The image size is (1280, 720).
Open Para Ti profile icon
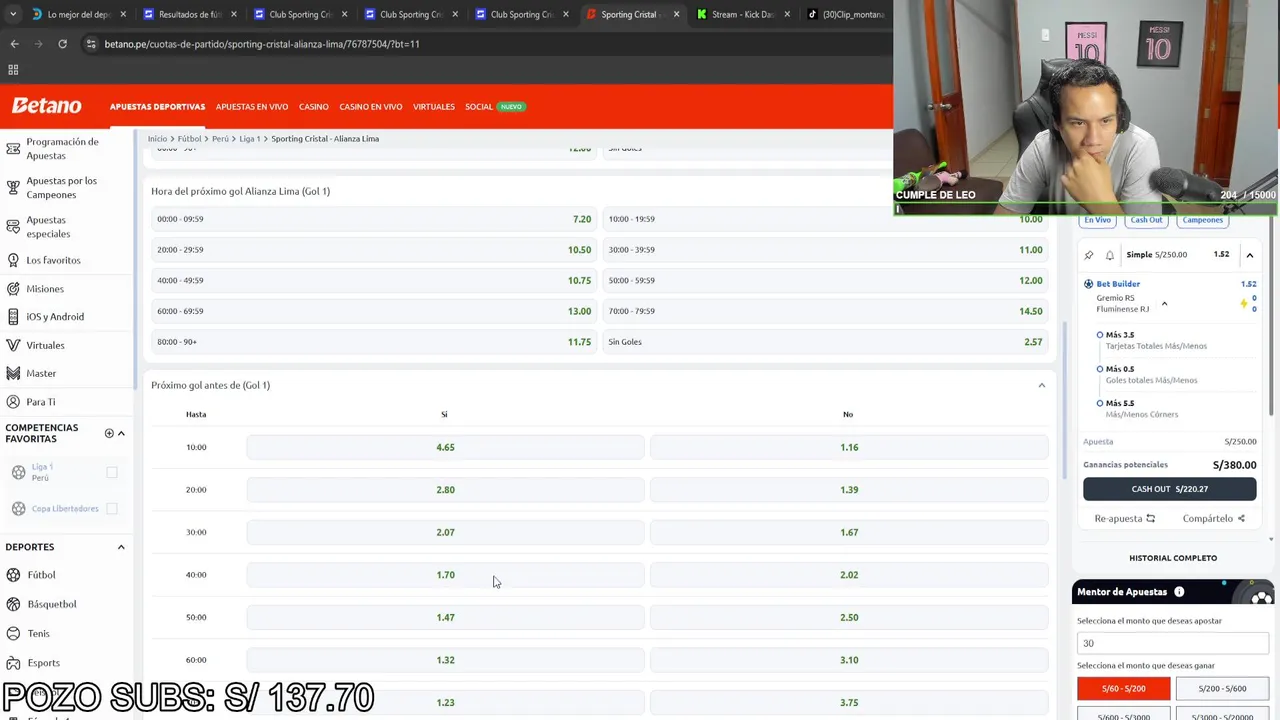[13, 401]
